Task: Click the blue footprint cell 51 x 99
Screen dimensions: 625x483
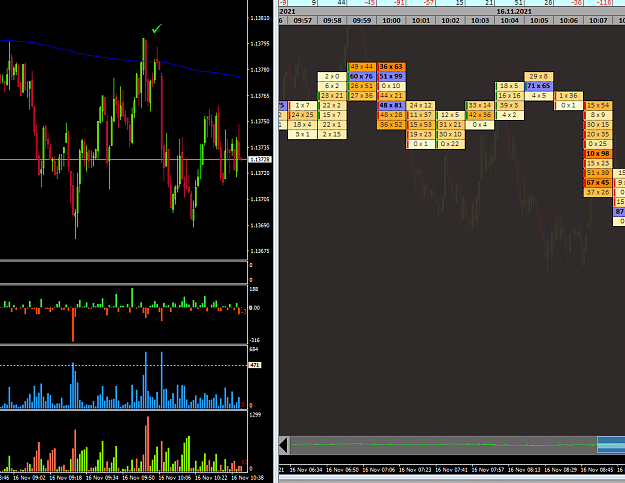Action: (391, 76)
